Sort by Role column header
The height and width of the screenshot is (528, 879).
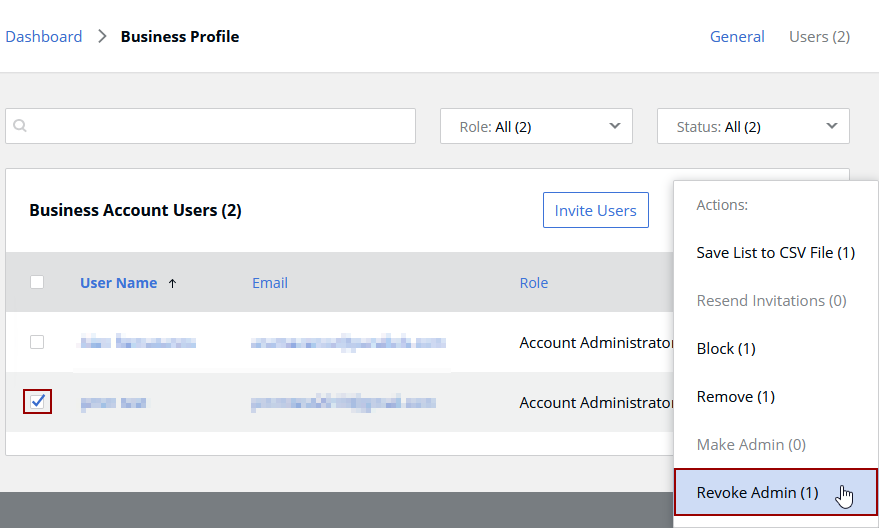(x=534, y=283)
